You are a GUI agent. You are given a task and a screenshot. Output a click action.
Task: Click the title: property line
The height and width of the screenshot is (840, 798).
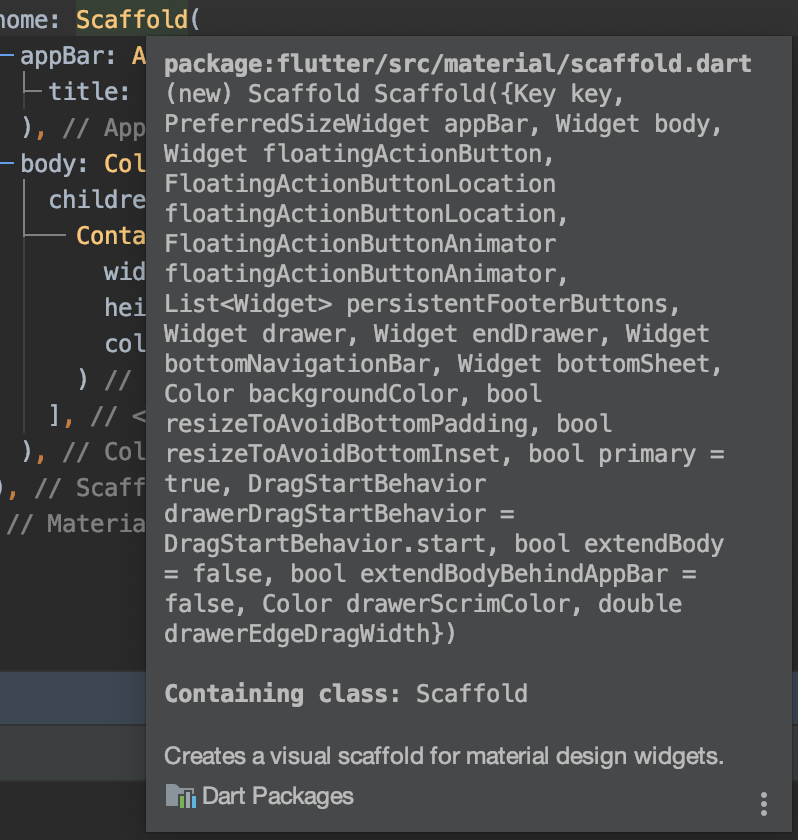[89, 91]
